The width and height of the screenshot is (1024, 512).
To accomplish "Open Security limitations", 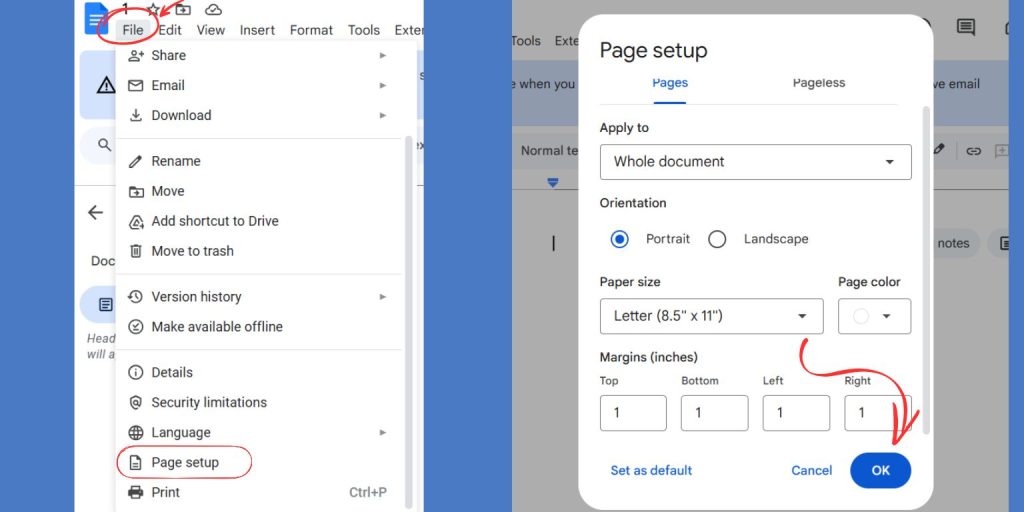I will 260,403.
